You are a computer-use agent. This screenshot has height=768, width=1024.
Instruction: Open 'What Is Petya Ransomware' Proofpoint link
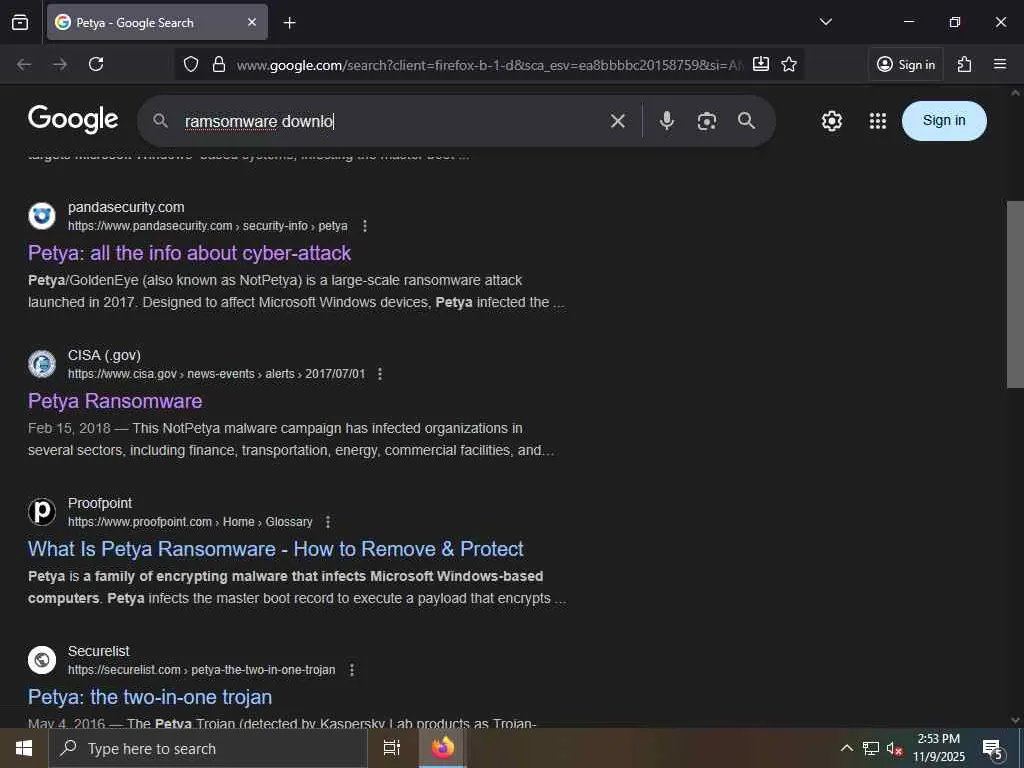pos(276,549)
